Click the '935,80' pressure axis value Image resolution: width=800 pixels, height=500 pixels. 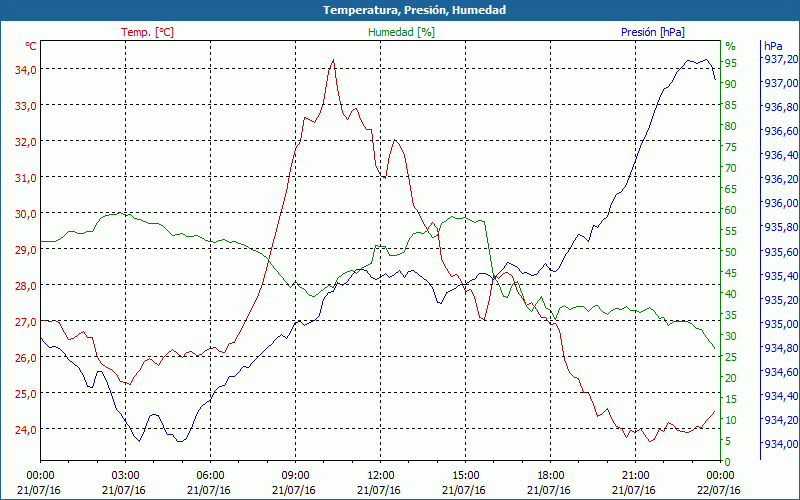point(781,228)
